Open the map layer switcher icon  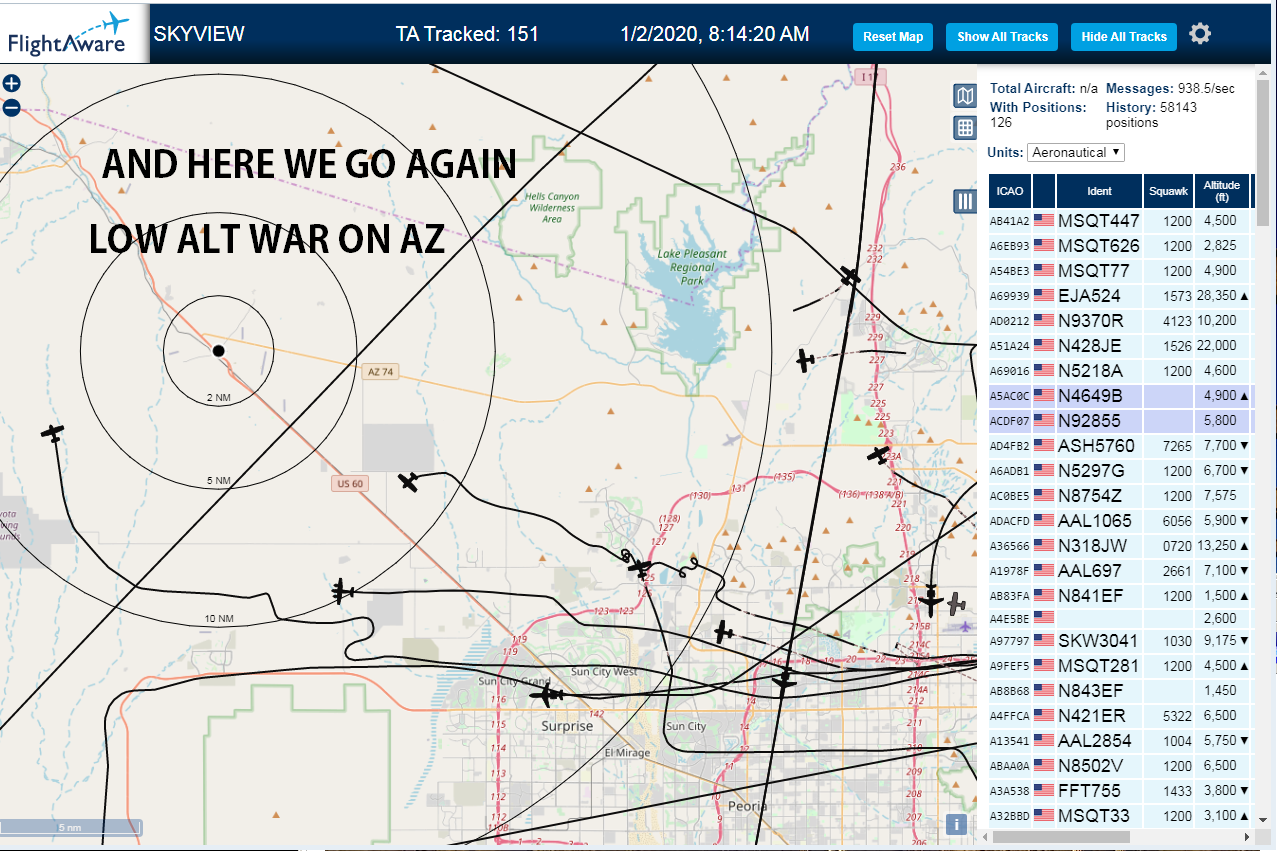point(964,95)
